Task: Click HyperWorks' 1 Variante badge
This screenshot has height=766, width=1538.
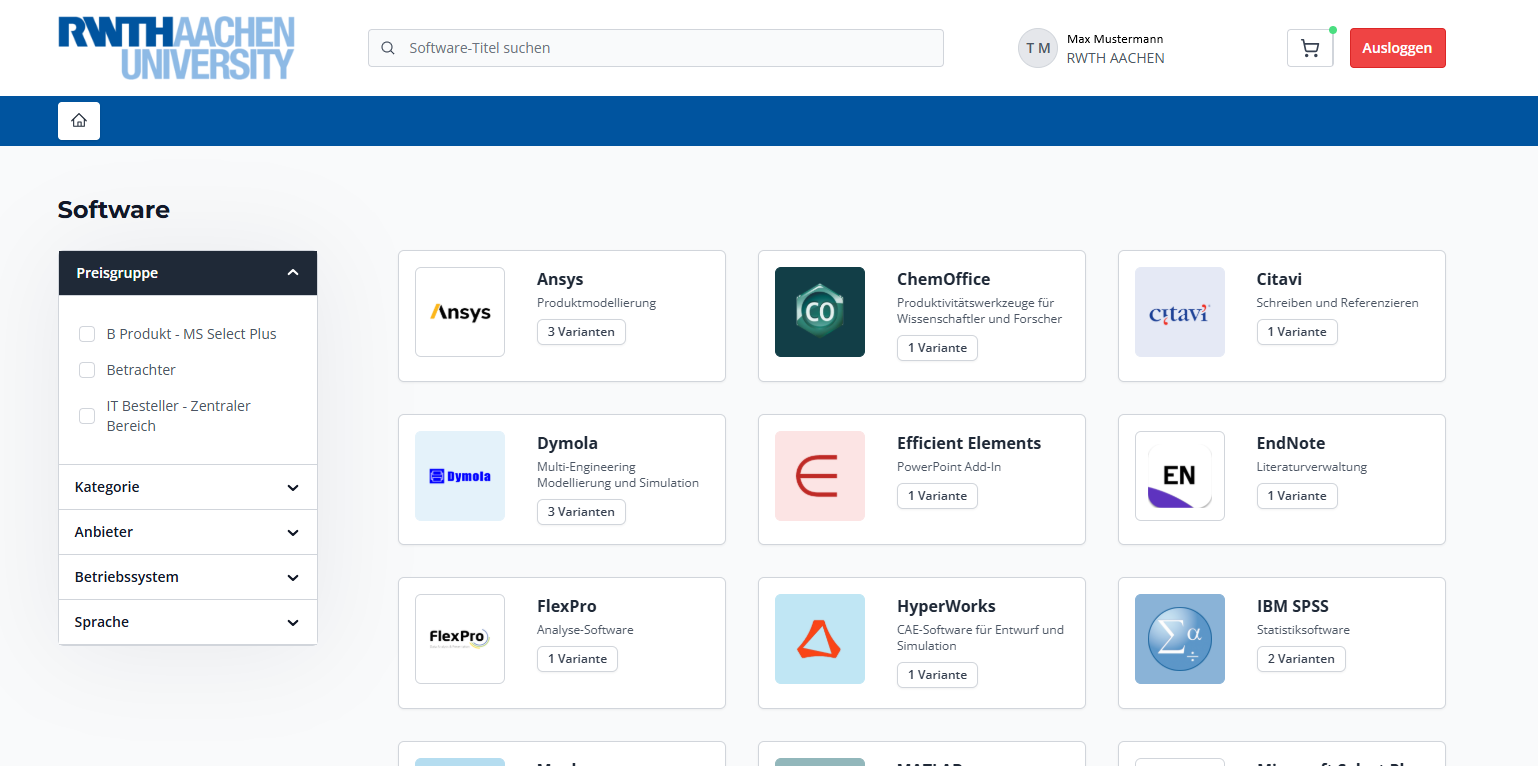Action: 937,675
